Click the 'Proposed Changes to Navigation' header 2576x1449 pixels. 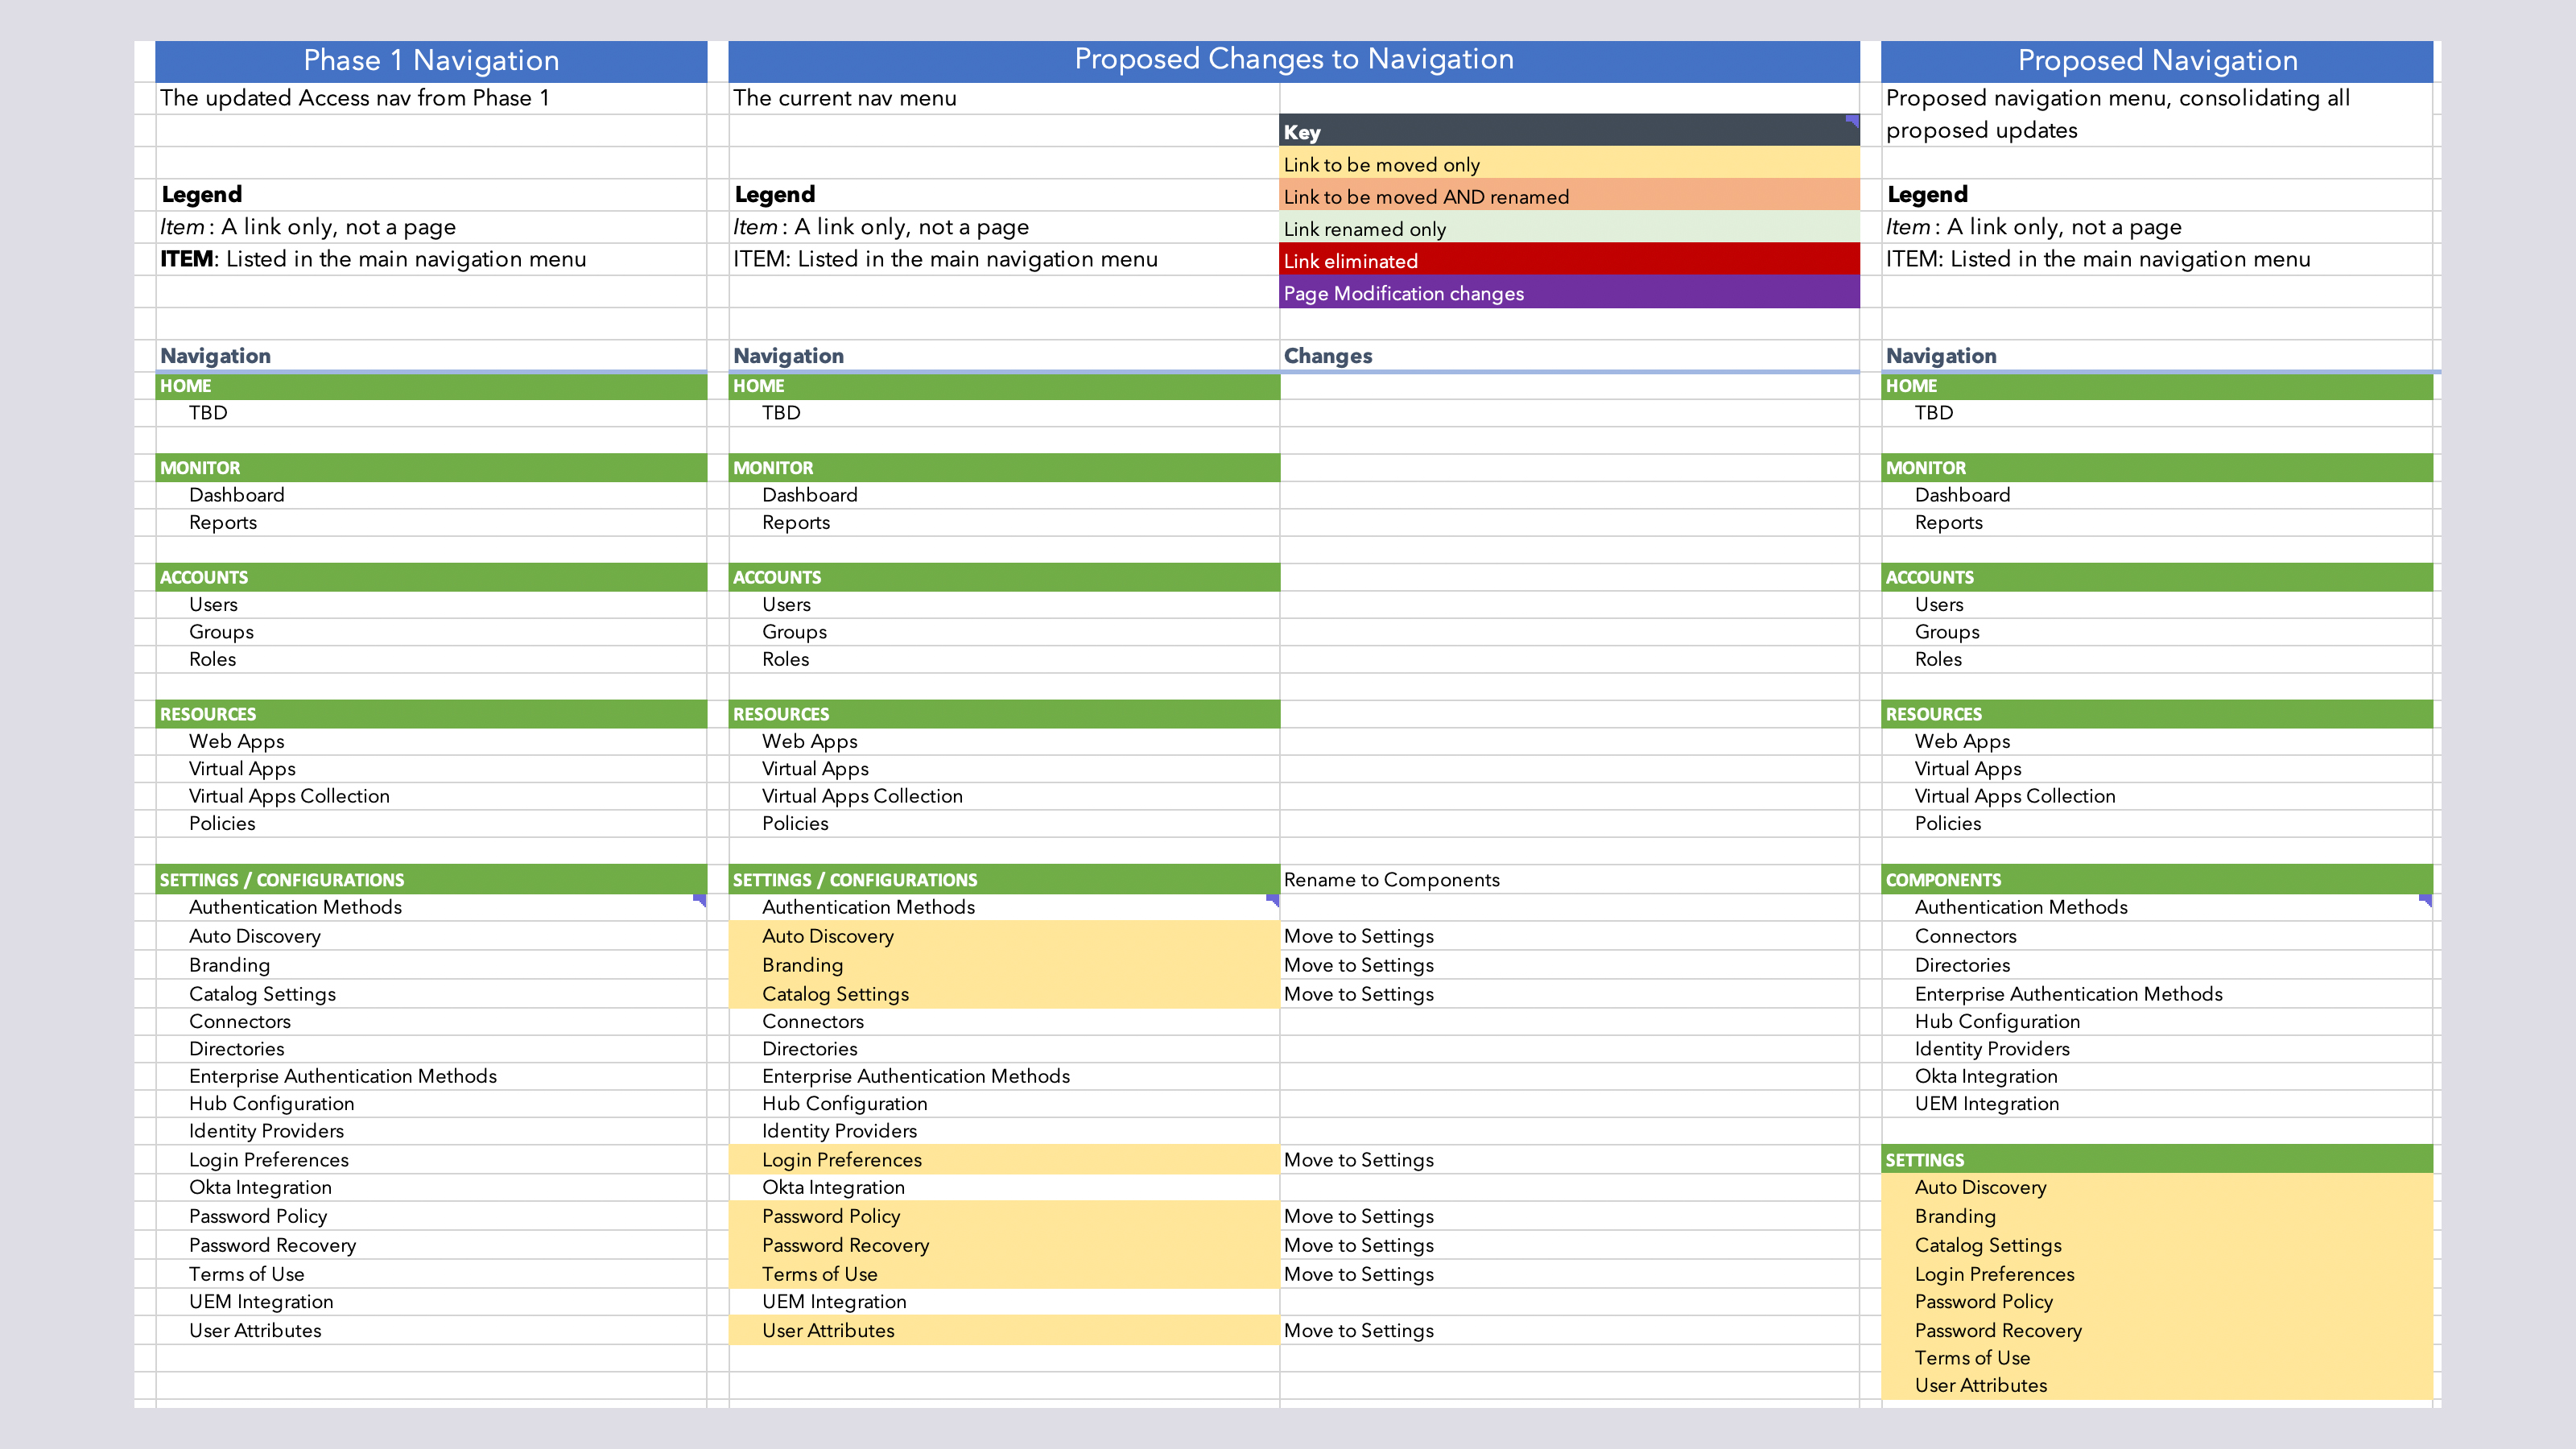[x=1293, y=60]
